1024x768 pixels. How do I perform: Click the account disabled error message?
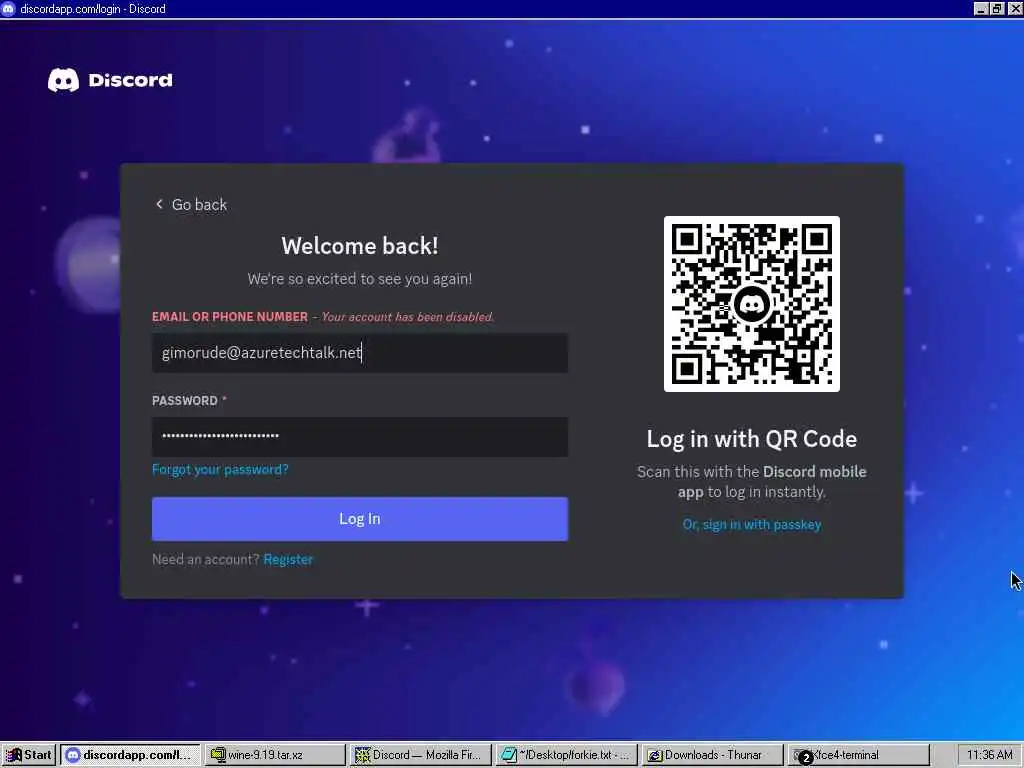click(408, 317)
